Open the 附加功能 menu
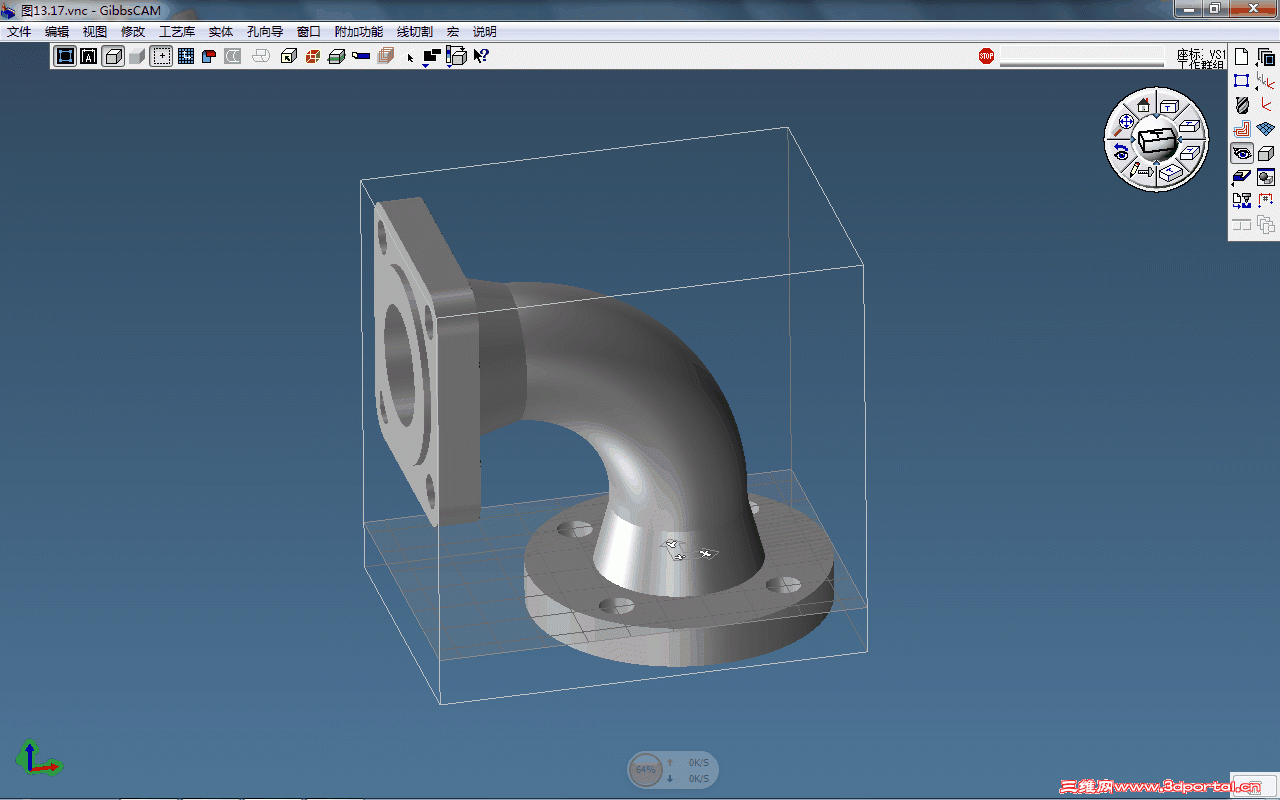 click(x=359, y=32)
